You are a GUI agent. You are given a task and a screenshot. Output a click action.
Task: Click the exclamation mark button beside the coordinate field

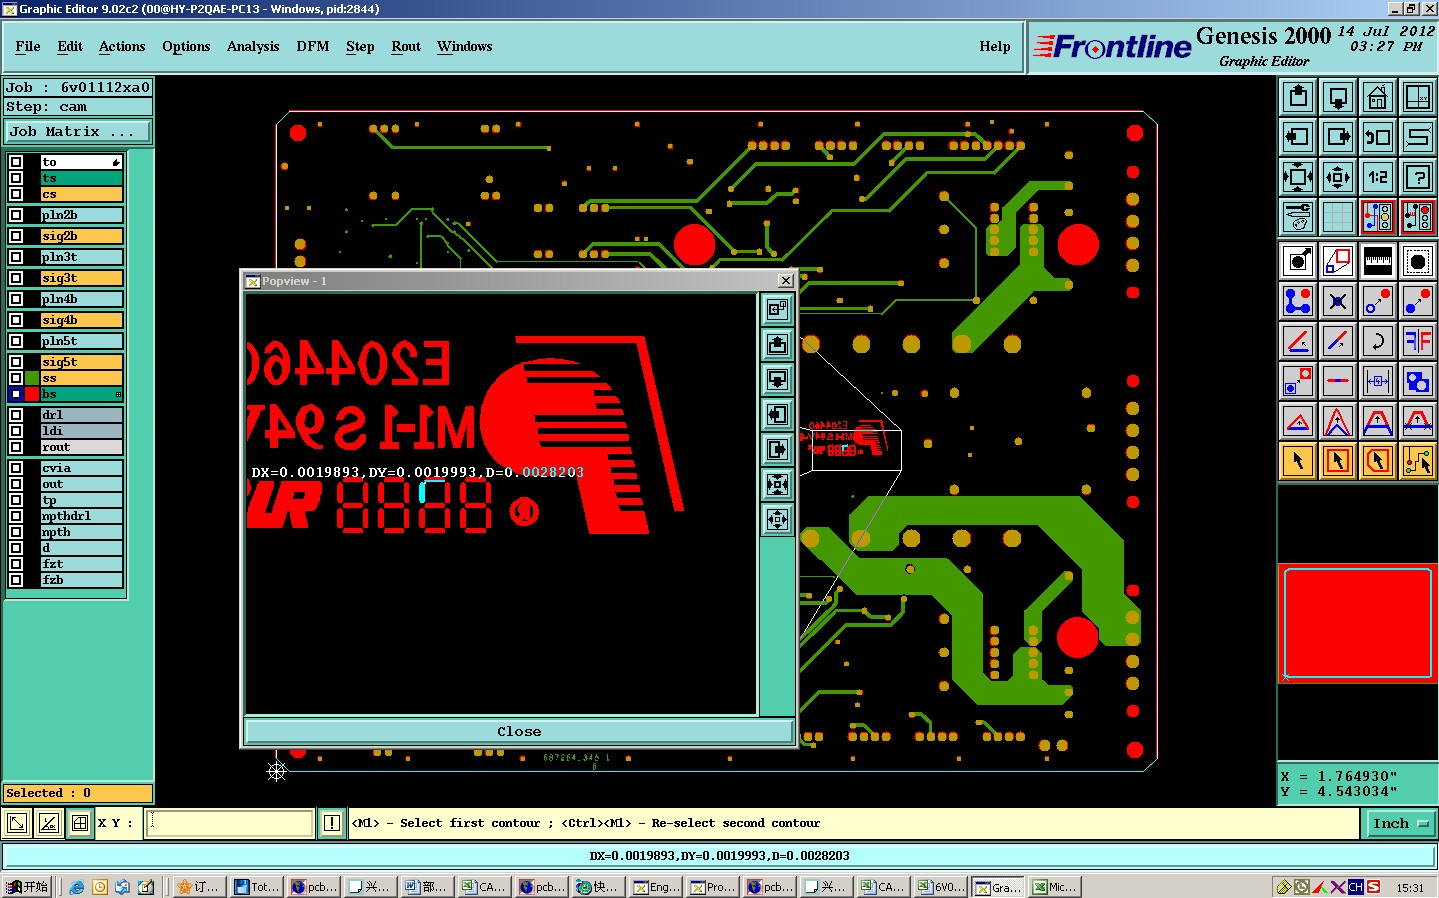pyautogui.click(x=332, y=824)
